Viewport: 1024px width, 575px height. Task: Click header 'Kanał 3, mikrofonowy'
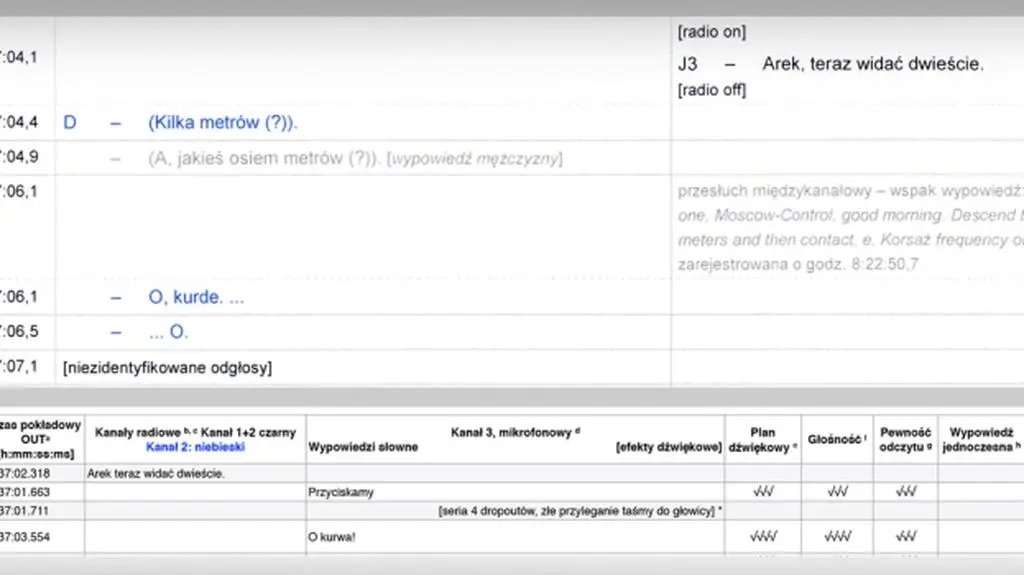click(515, 433)
